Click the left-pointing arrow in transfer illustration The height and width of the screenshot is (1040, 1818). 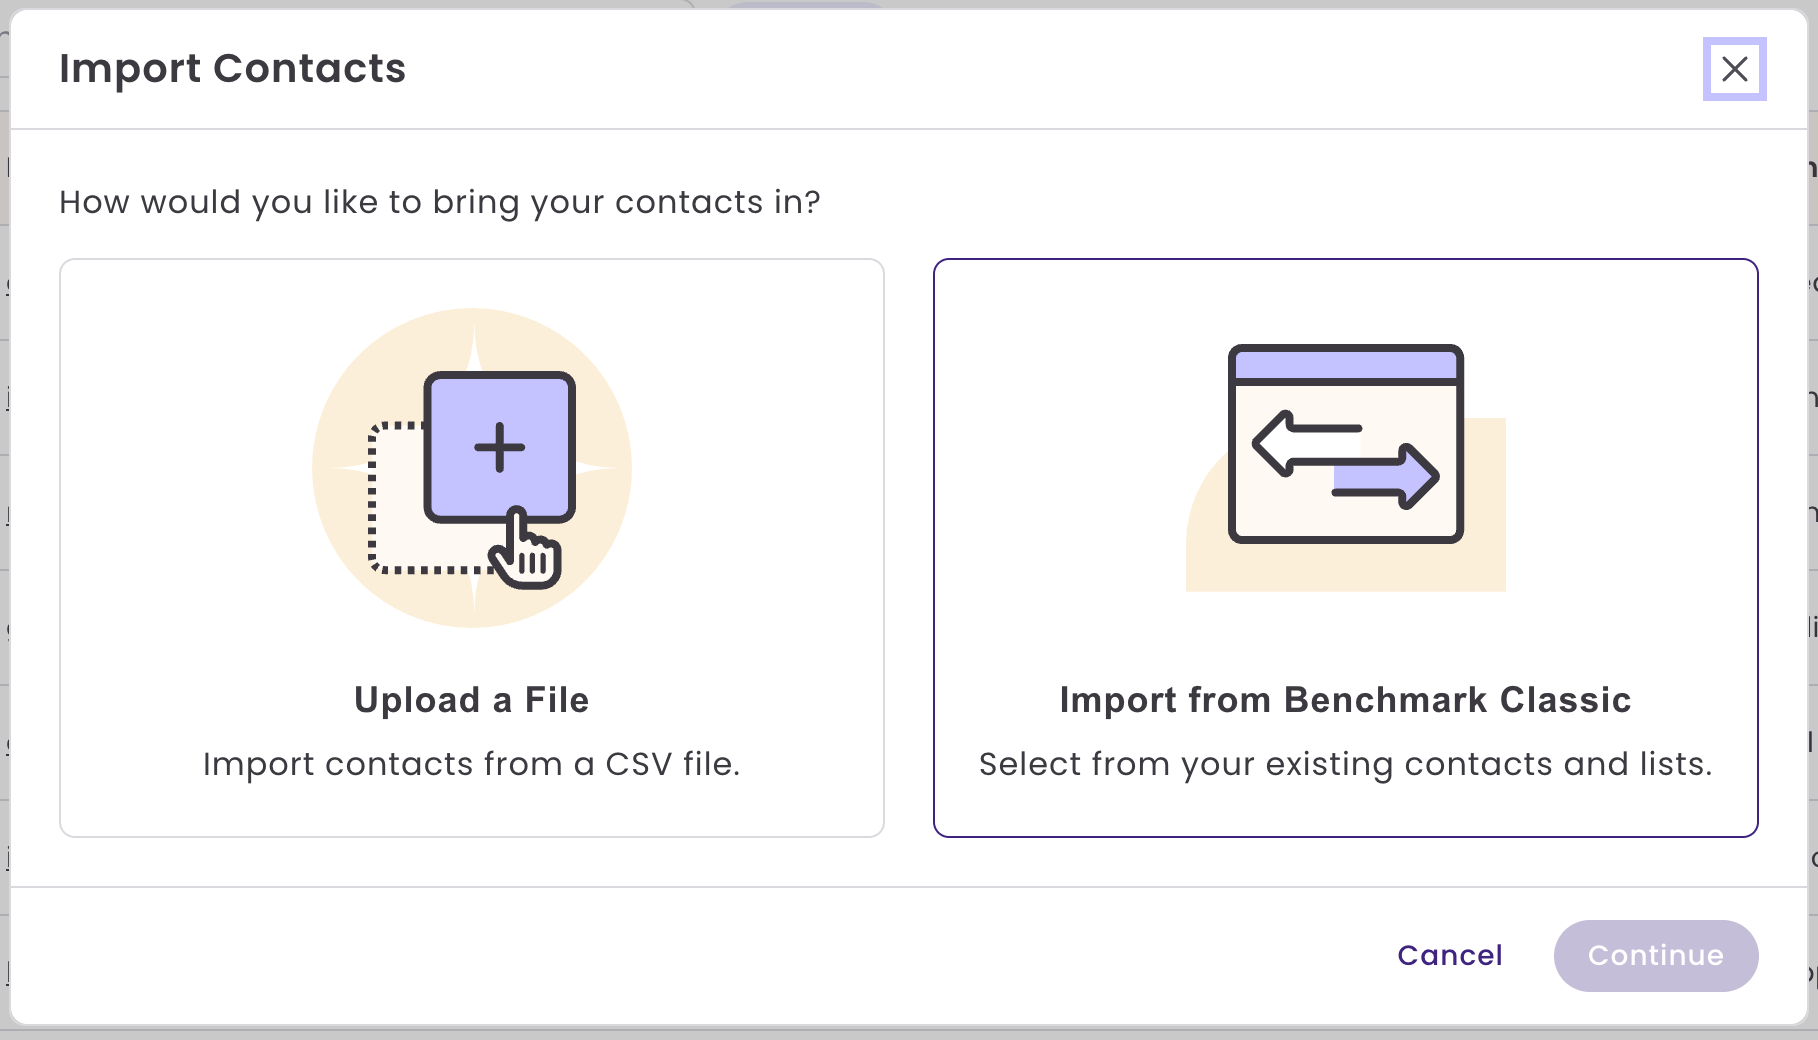pyautogui.click(x=1306, y=445)
